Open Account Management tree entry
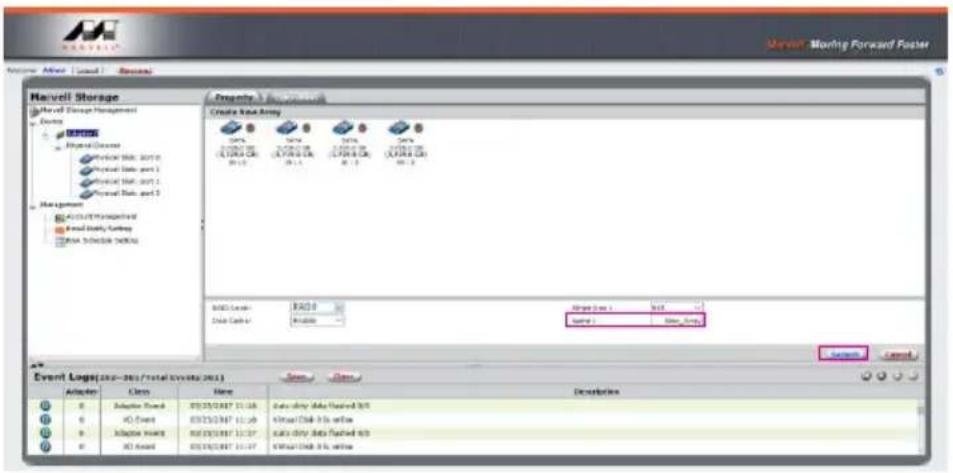 click(101, 217)
